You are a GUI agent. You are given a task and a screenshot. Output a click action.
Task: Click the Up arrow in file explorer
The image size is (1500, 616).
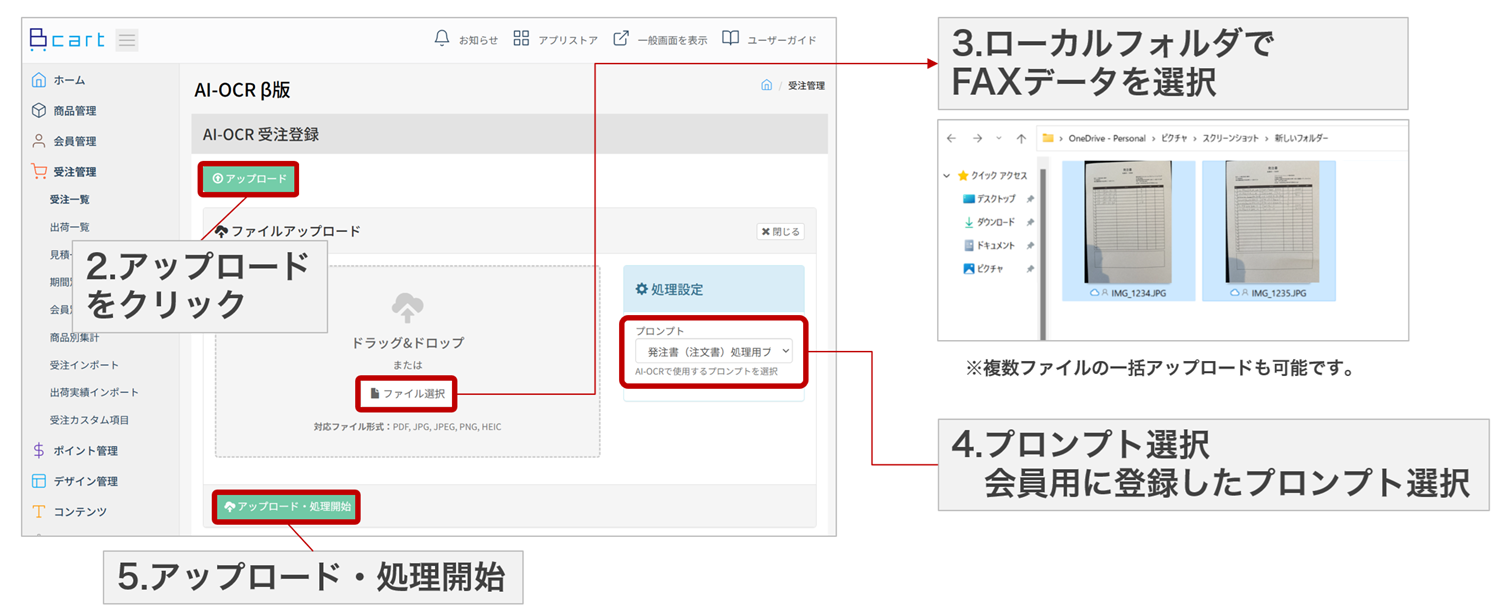pos(1020,138)
